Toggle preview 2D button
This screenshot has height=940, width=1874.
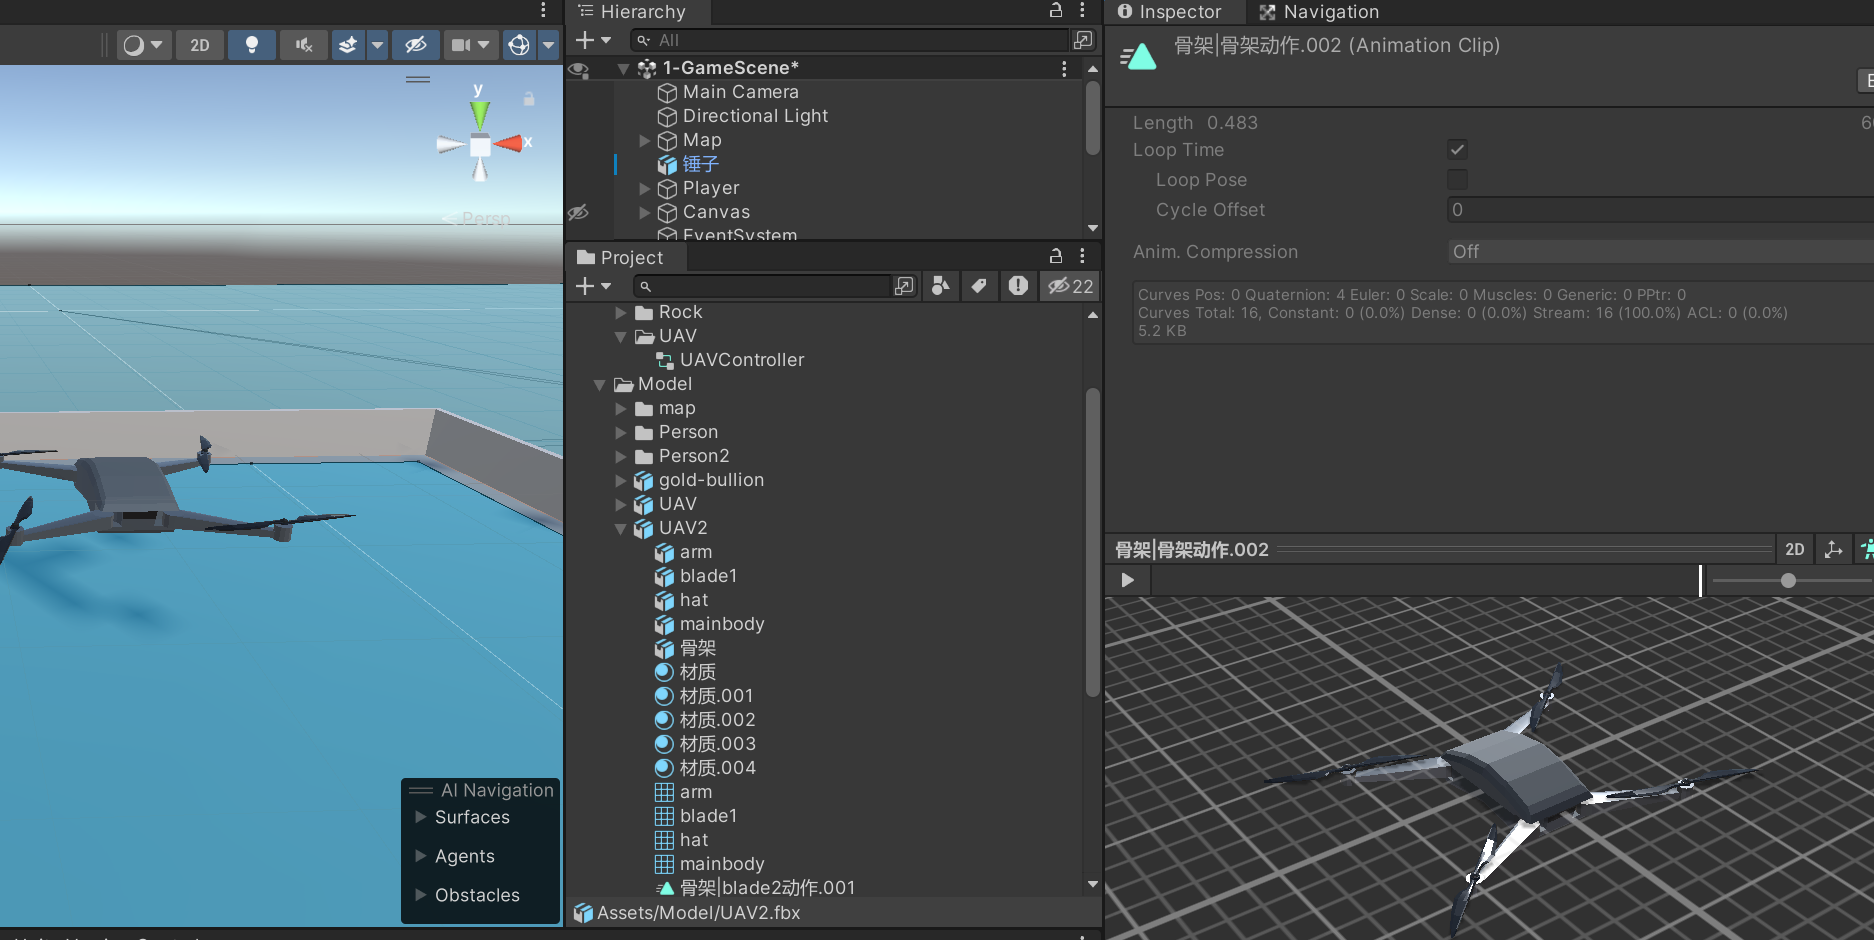pos(1795,549)
